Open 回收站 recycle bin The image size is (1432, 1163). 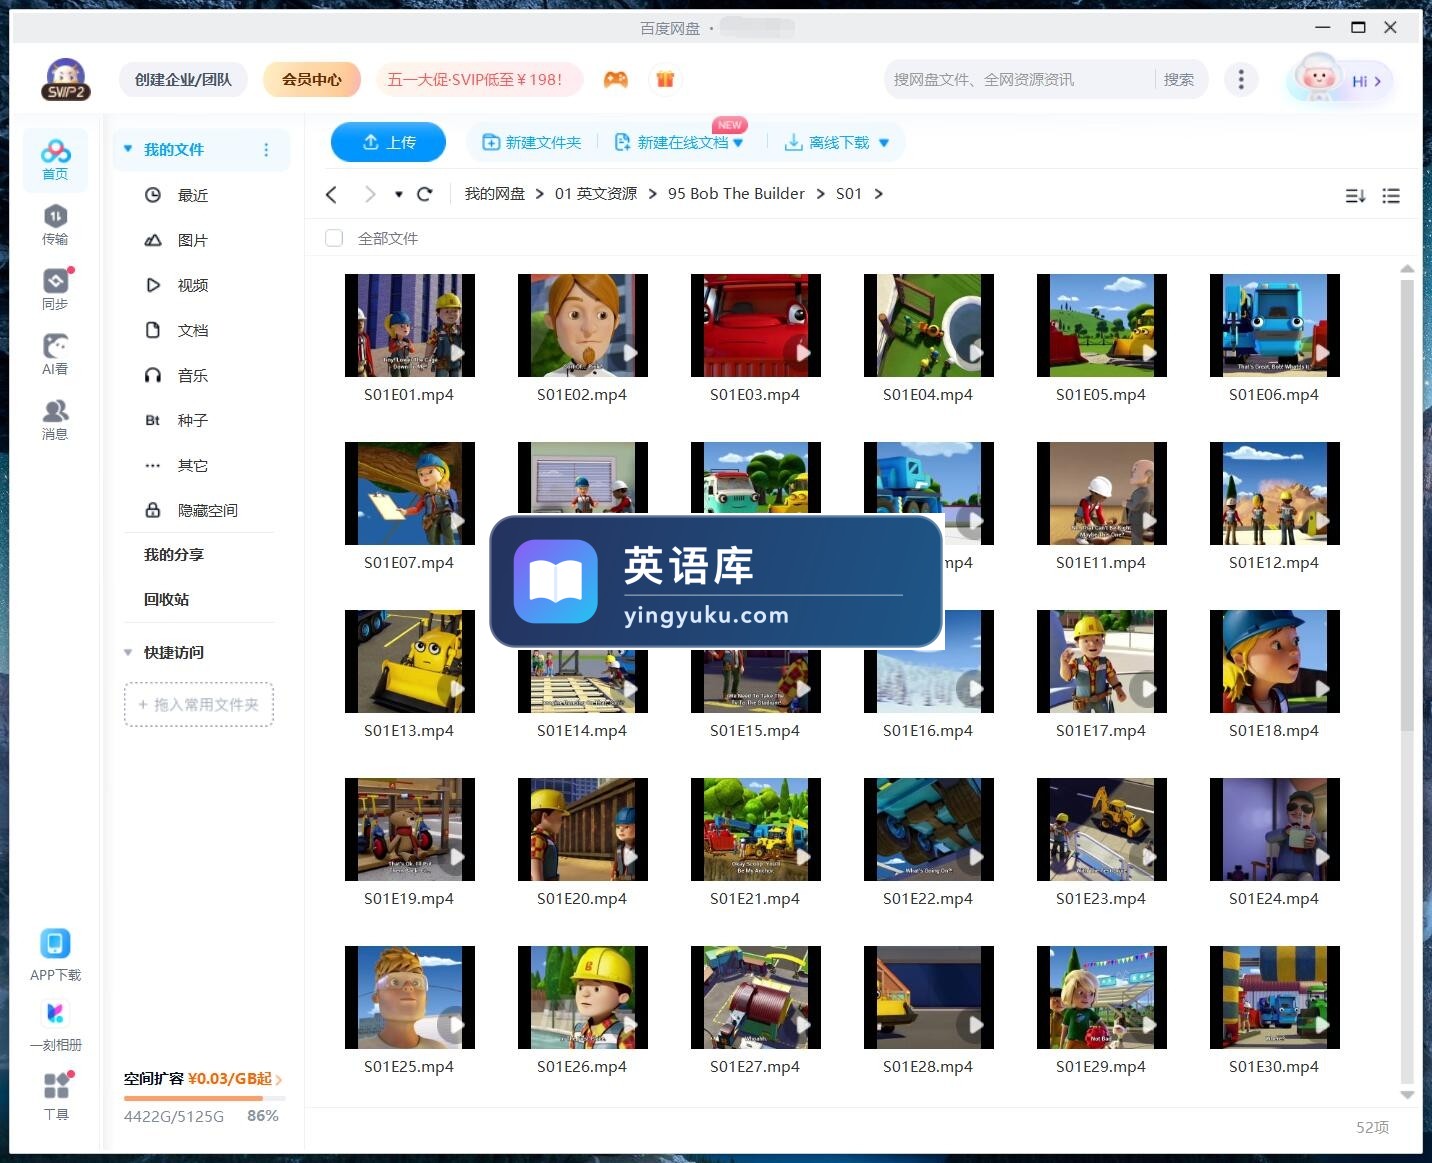pyautogui.click(x=166, y=599)
